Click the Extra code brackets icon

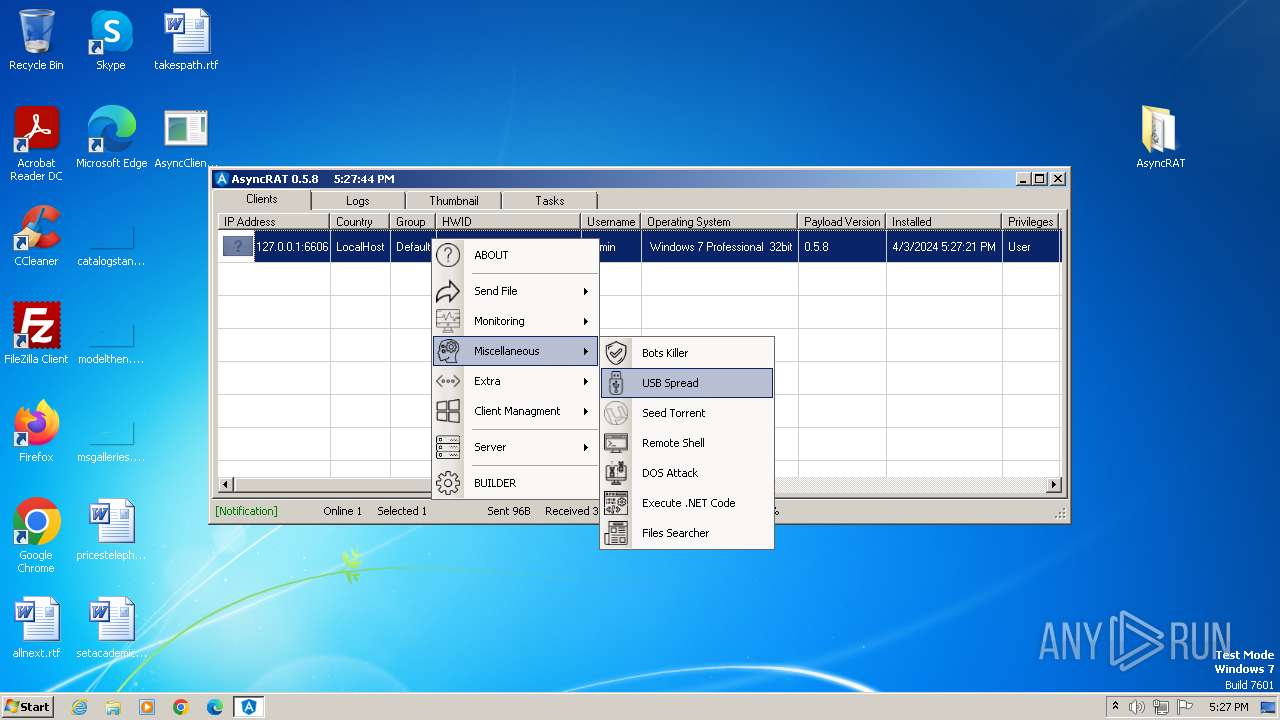[448, 381]
